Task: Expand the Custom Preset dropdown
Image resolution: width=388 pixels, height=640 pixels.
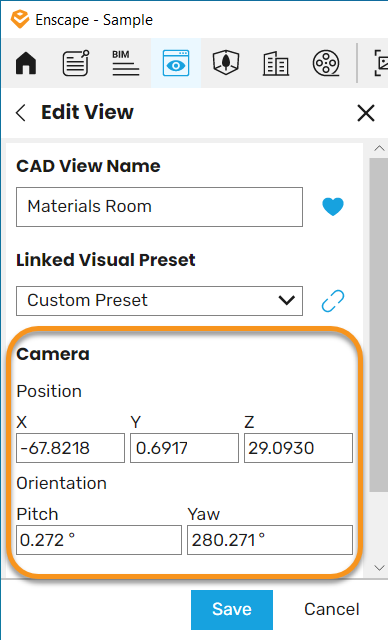Action: 160,301
